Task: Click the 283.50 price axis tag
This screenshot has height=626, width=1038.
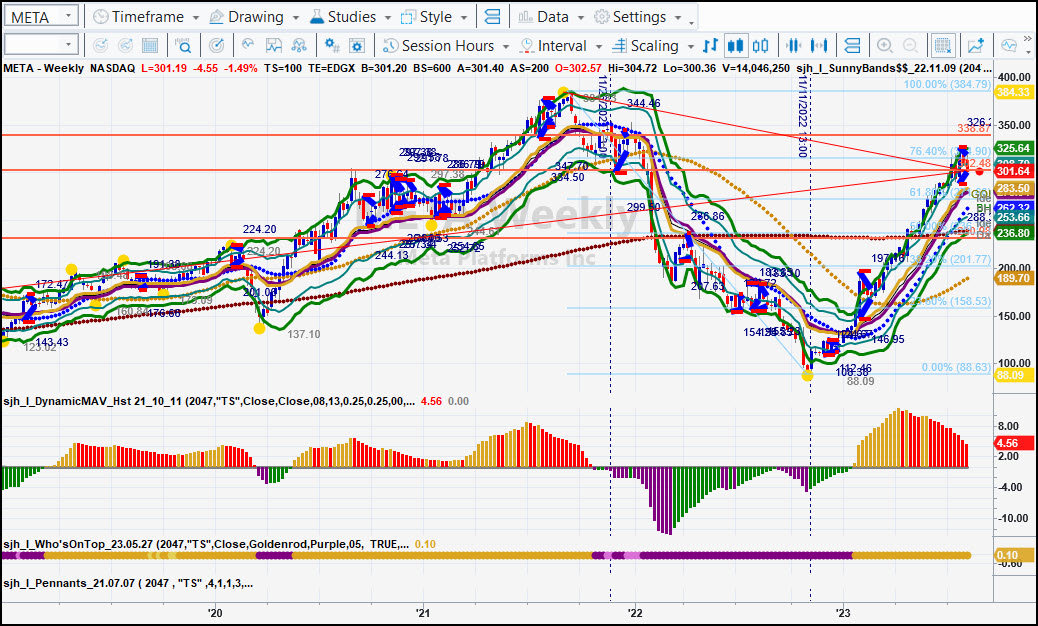Action: [1014, 189]
